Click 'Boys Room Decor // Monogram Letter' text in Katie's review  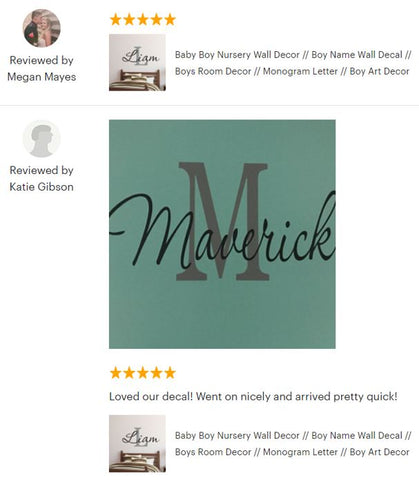(x=256, y=452)
